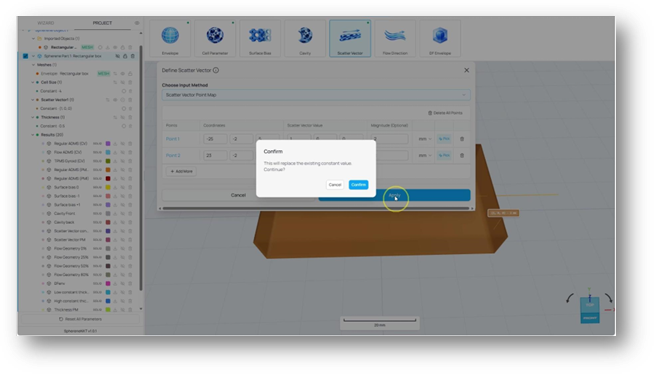Image resolution: width=654 pixels, height=374 pixels.
Task: Confirm replacing the existing constant value
Action: (358, 185)
